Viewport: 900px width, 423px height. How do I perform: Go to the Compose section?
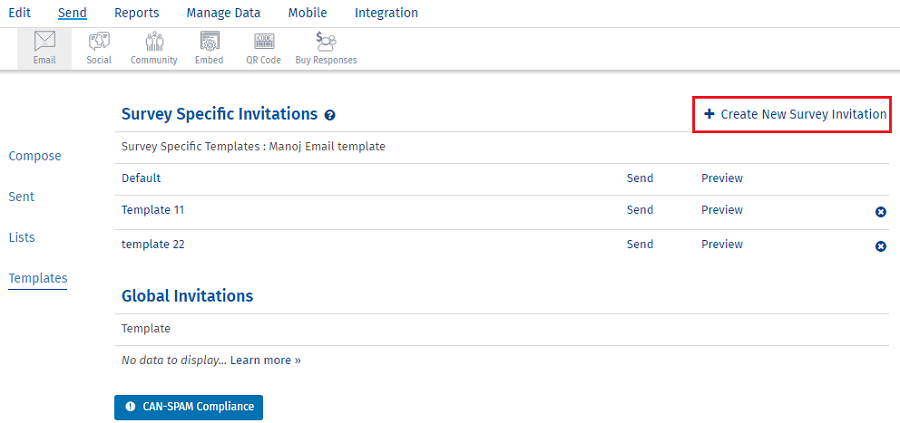point(35,156)
